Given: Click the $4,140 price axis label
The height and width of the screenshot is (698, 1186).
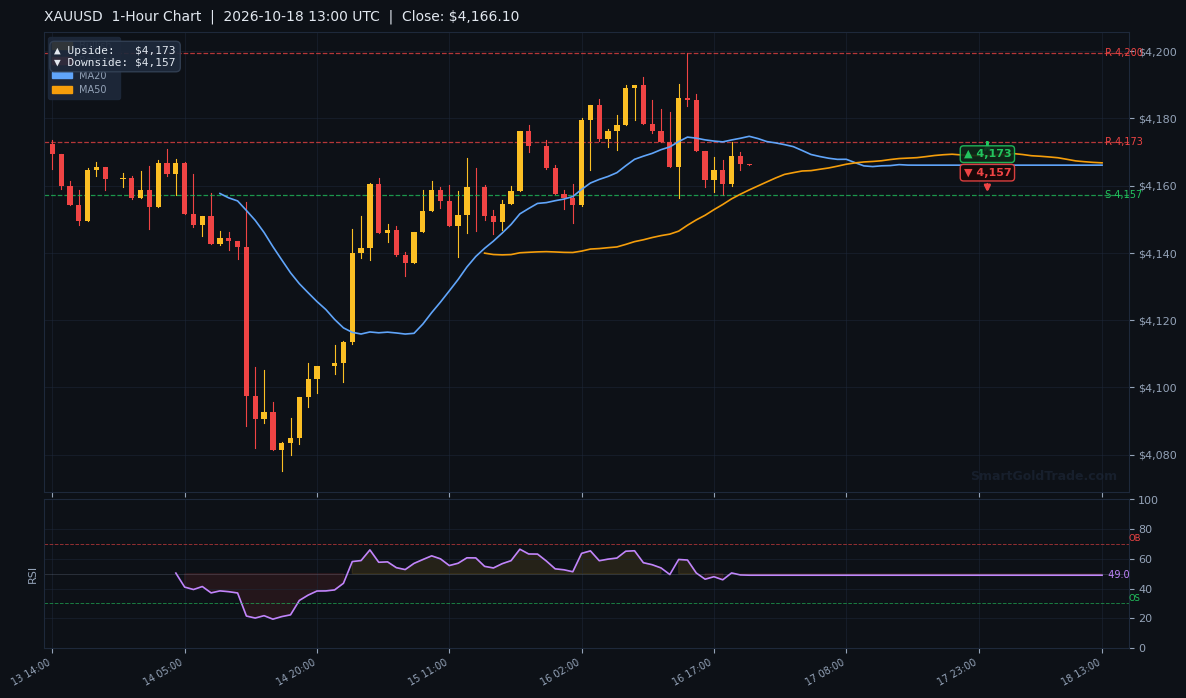Looking at the screenshot, I should pyautogui.click(x=1157, y=254).
